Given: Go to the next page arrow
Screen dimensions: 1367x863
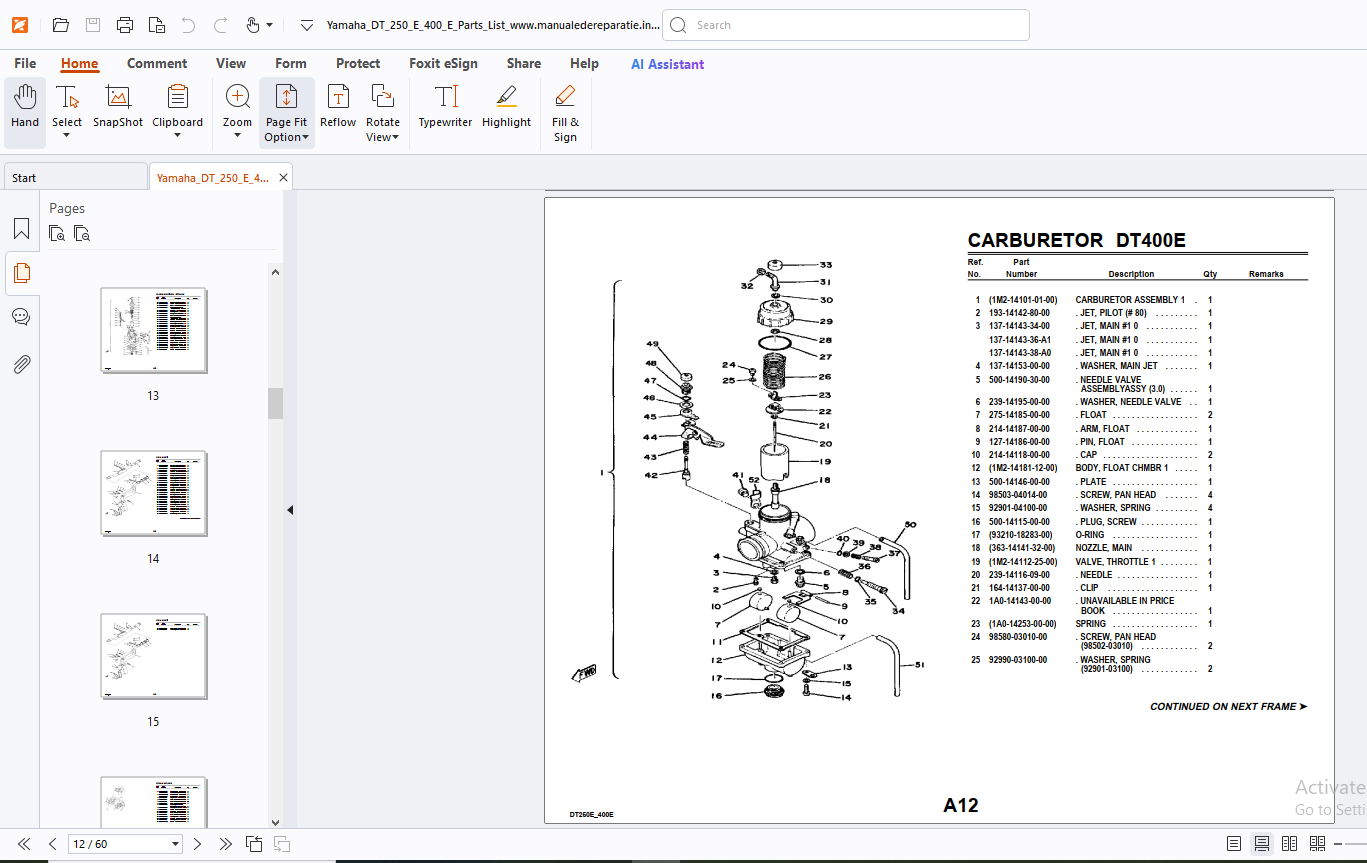Looking at the screenshot, I should (198, 844).
